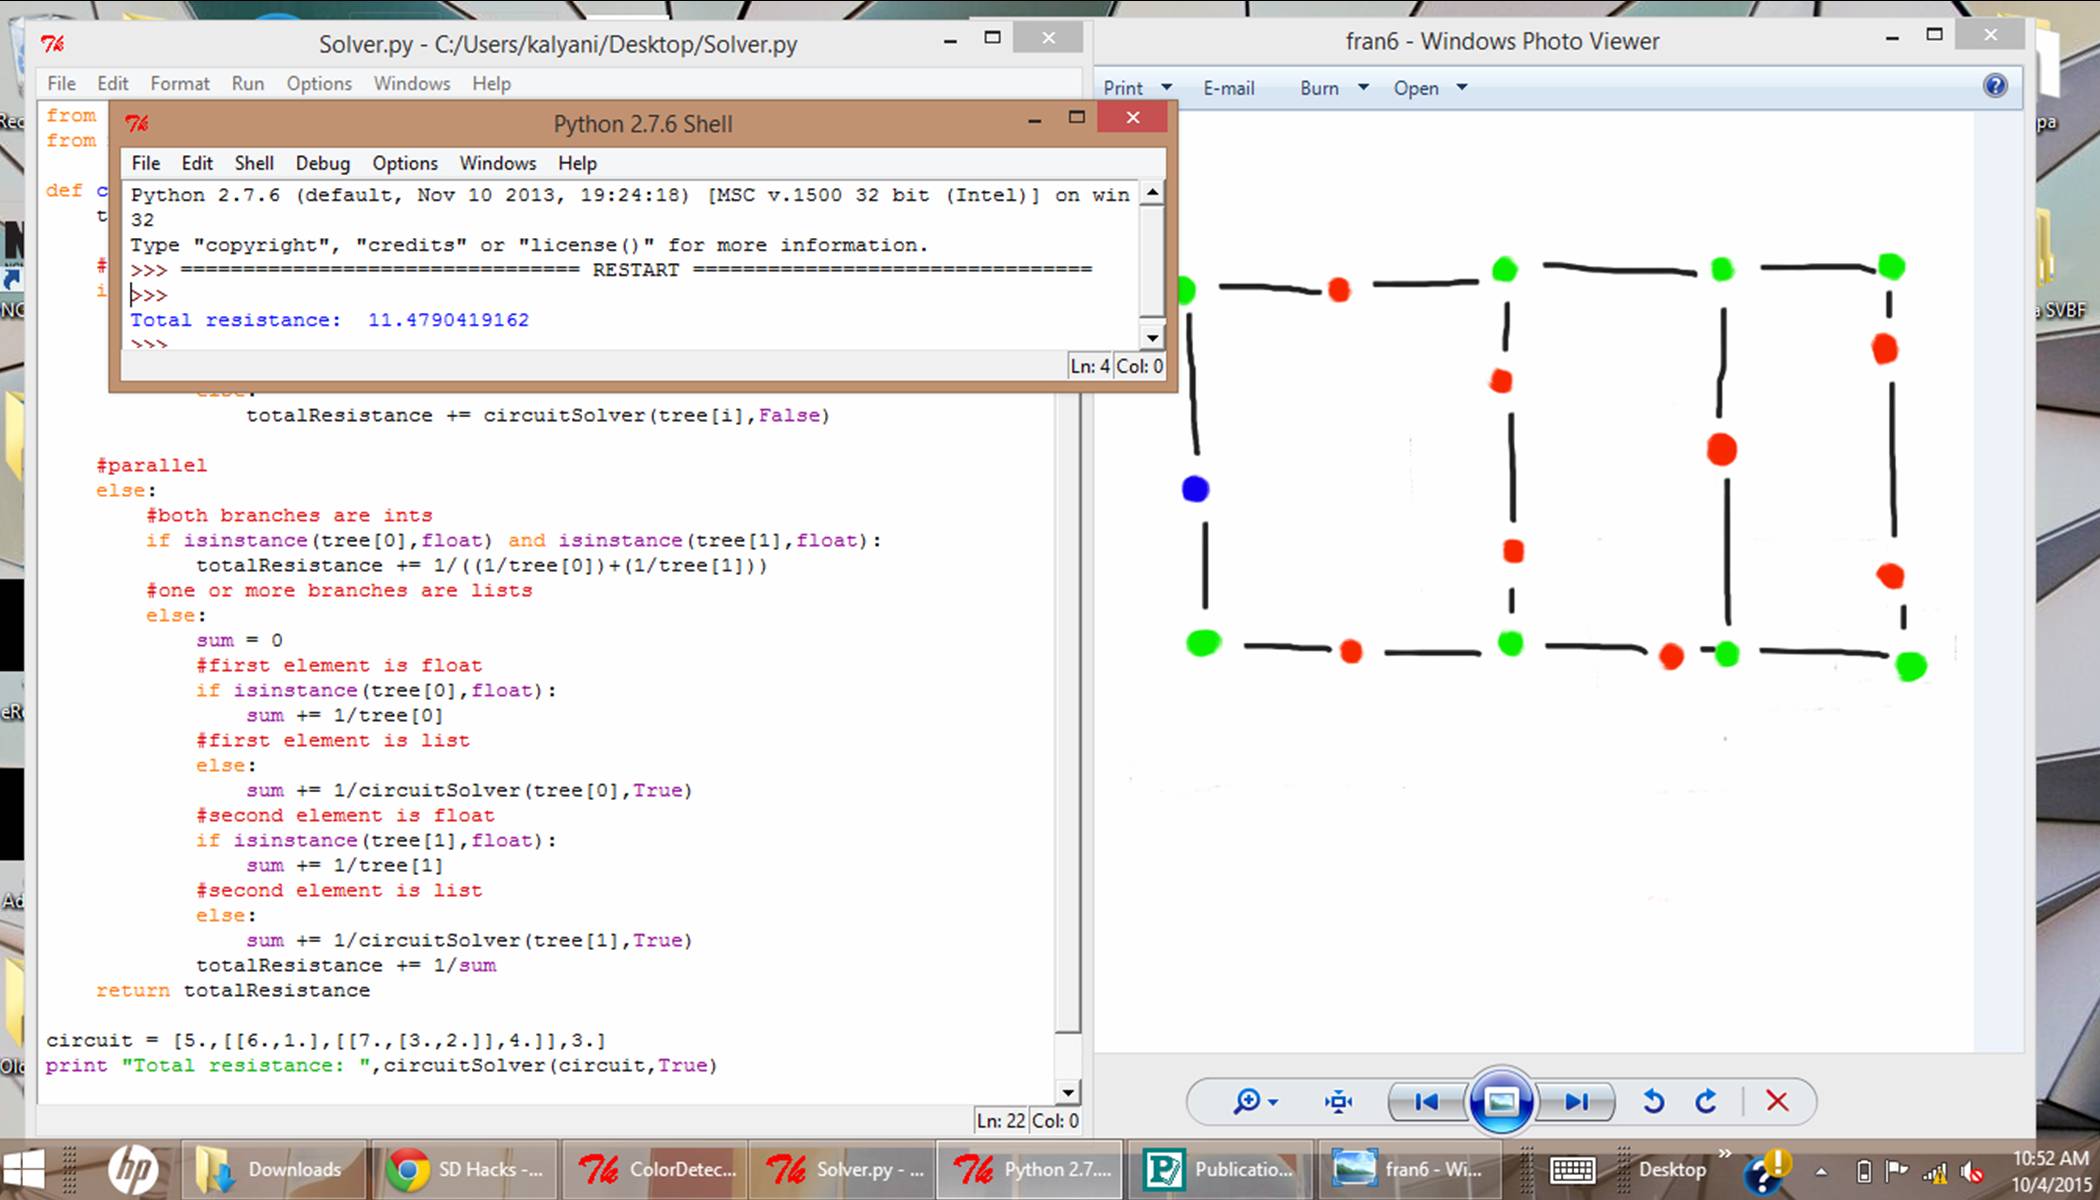Start the slideshow with the blue round button

[x=1500, y=1102]
